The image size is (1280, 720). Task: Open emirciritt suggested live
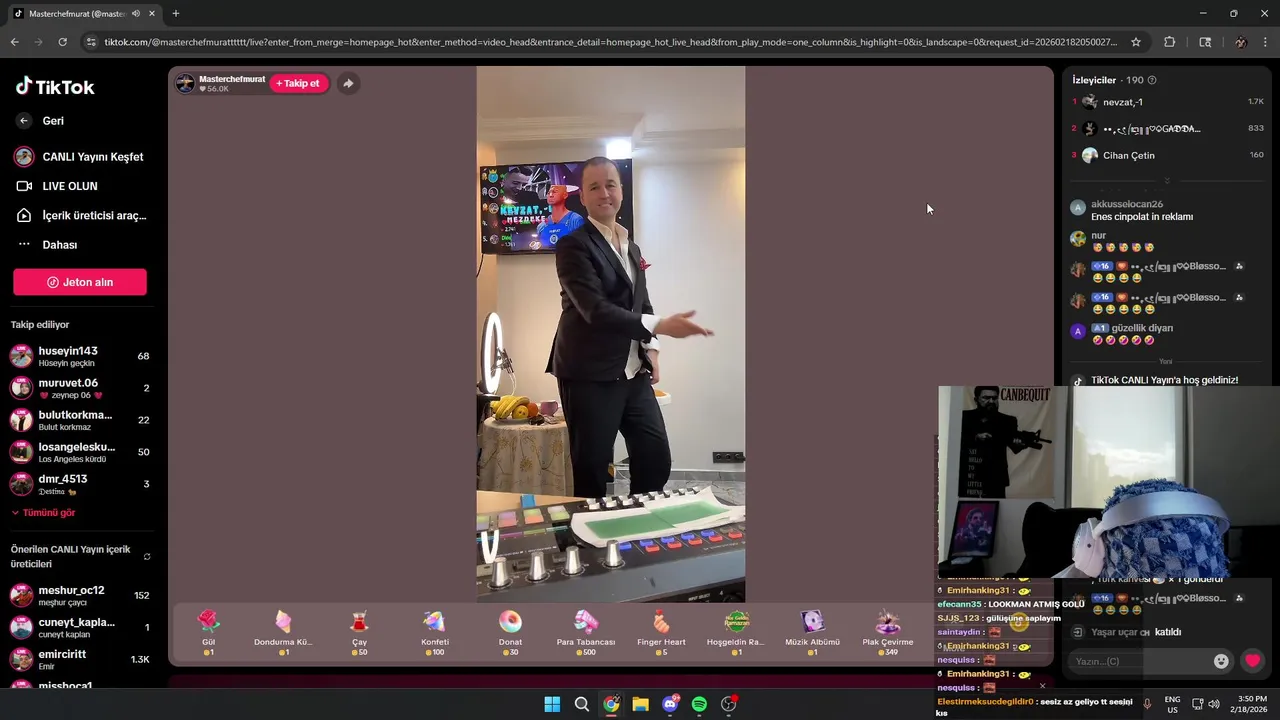point(80,659)
